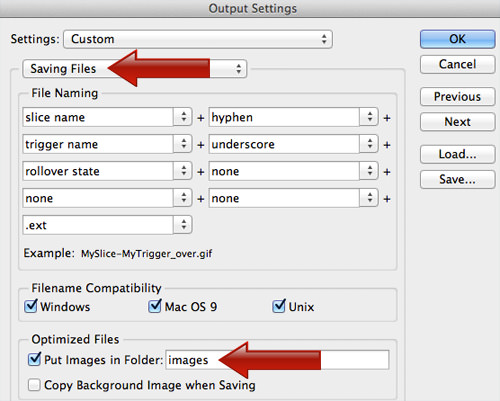Open the underscore naming dropdown
Screen dimensions: 500x401
pos(293,144)
